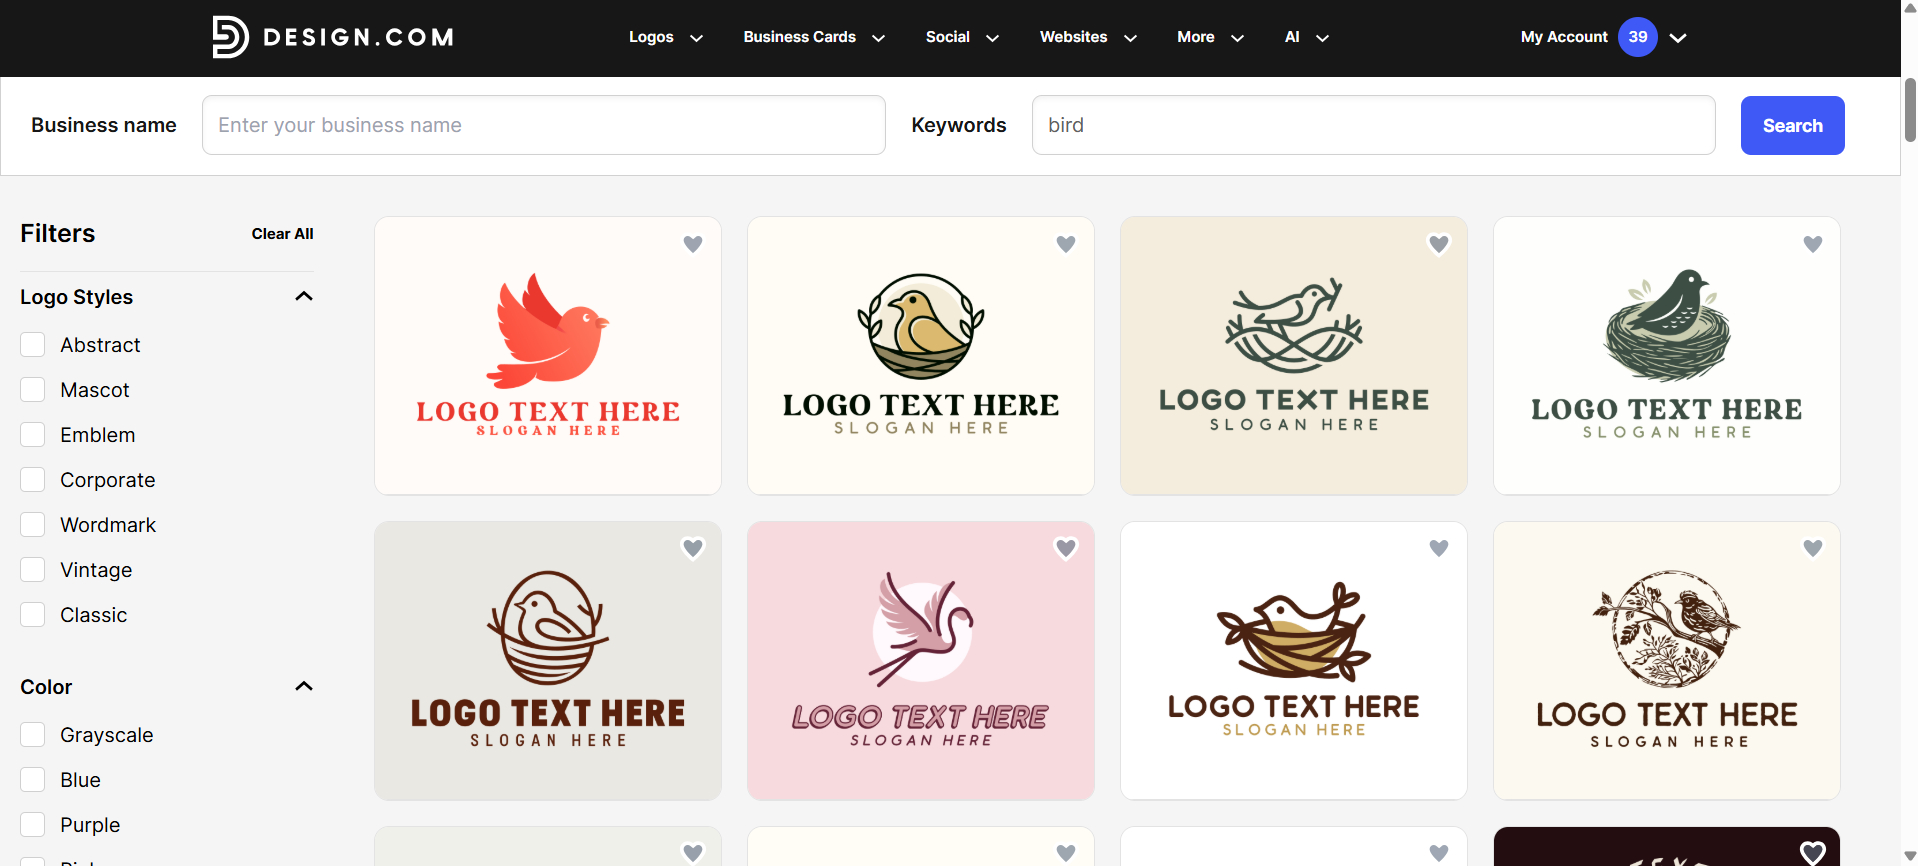This screenshot has height=866, width=1918.
Task: Open the Websites dropdown chevron
Action: 1131,38
